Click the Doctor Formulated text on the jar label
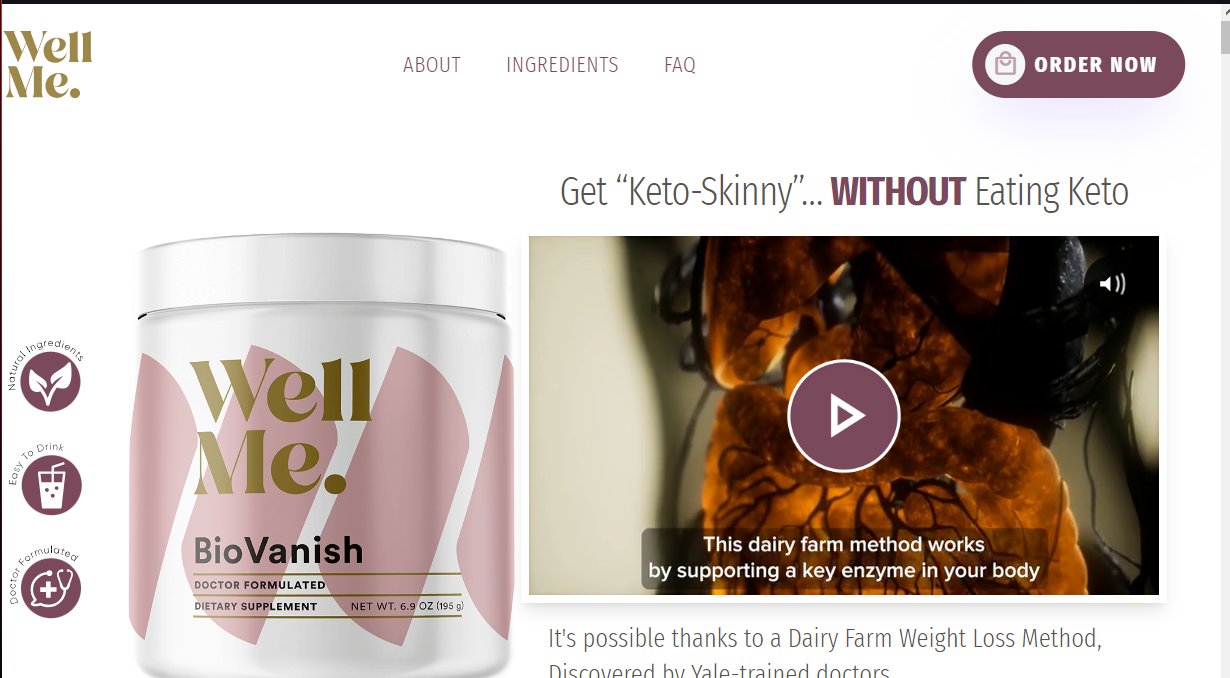 (x=260, y=585)
